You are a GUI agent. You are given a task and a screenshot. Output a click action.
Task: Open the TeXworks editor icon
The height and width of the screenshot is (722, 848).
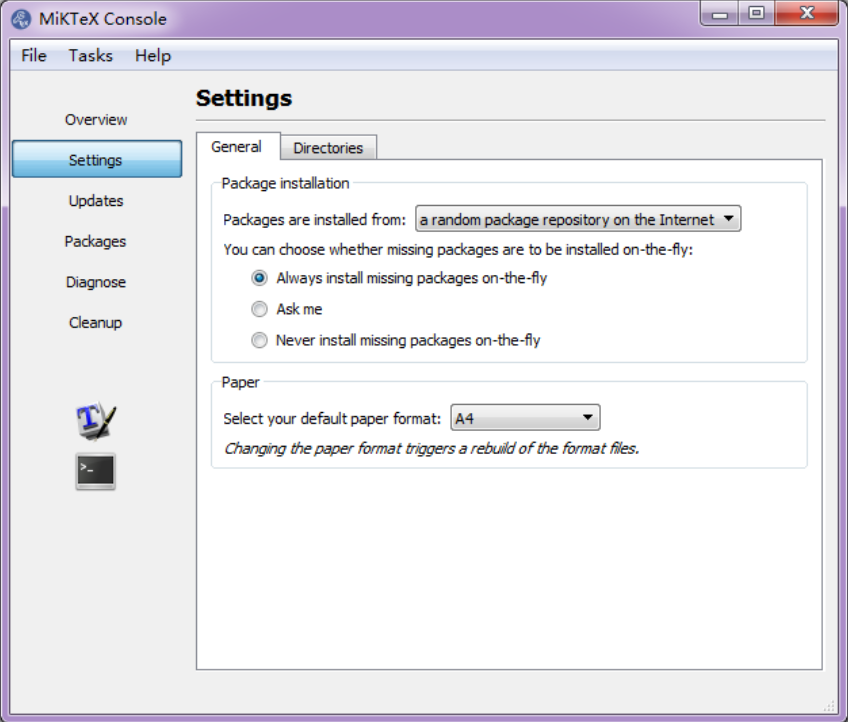click(96, 420)
